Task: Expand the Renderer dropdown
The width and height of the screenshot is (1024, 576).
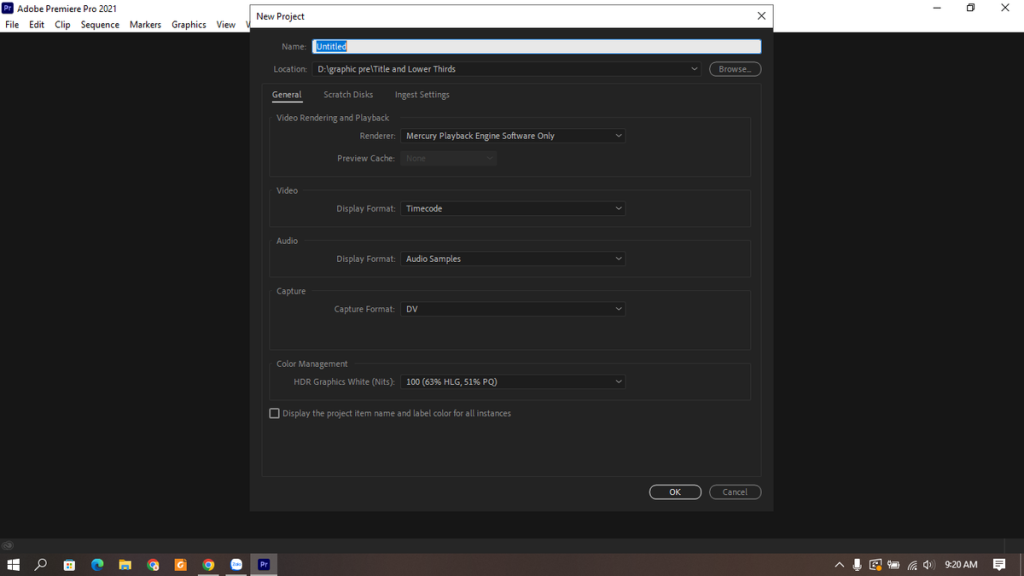Action: point(513,136)
